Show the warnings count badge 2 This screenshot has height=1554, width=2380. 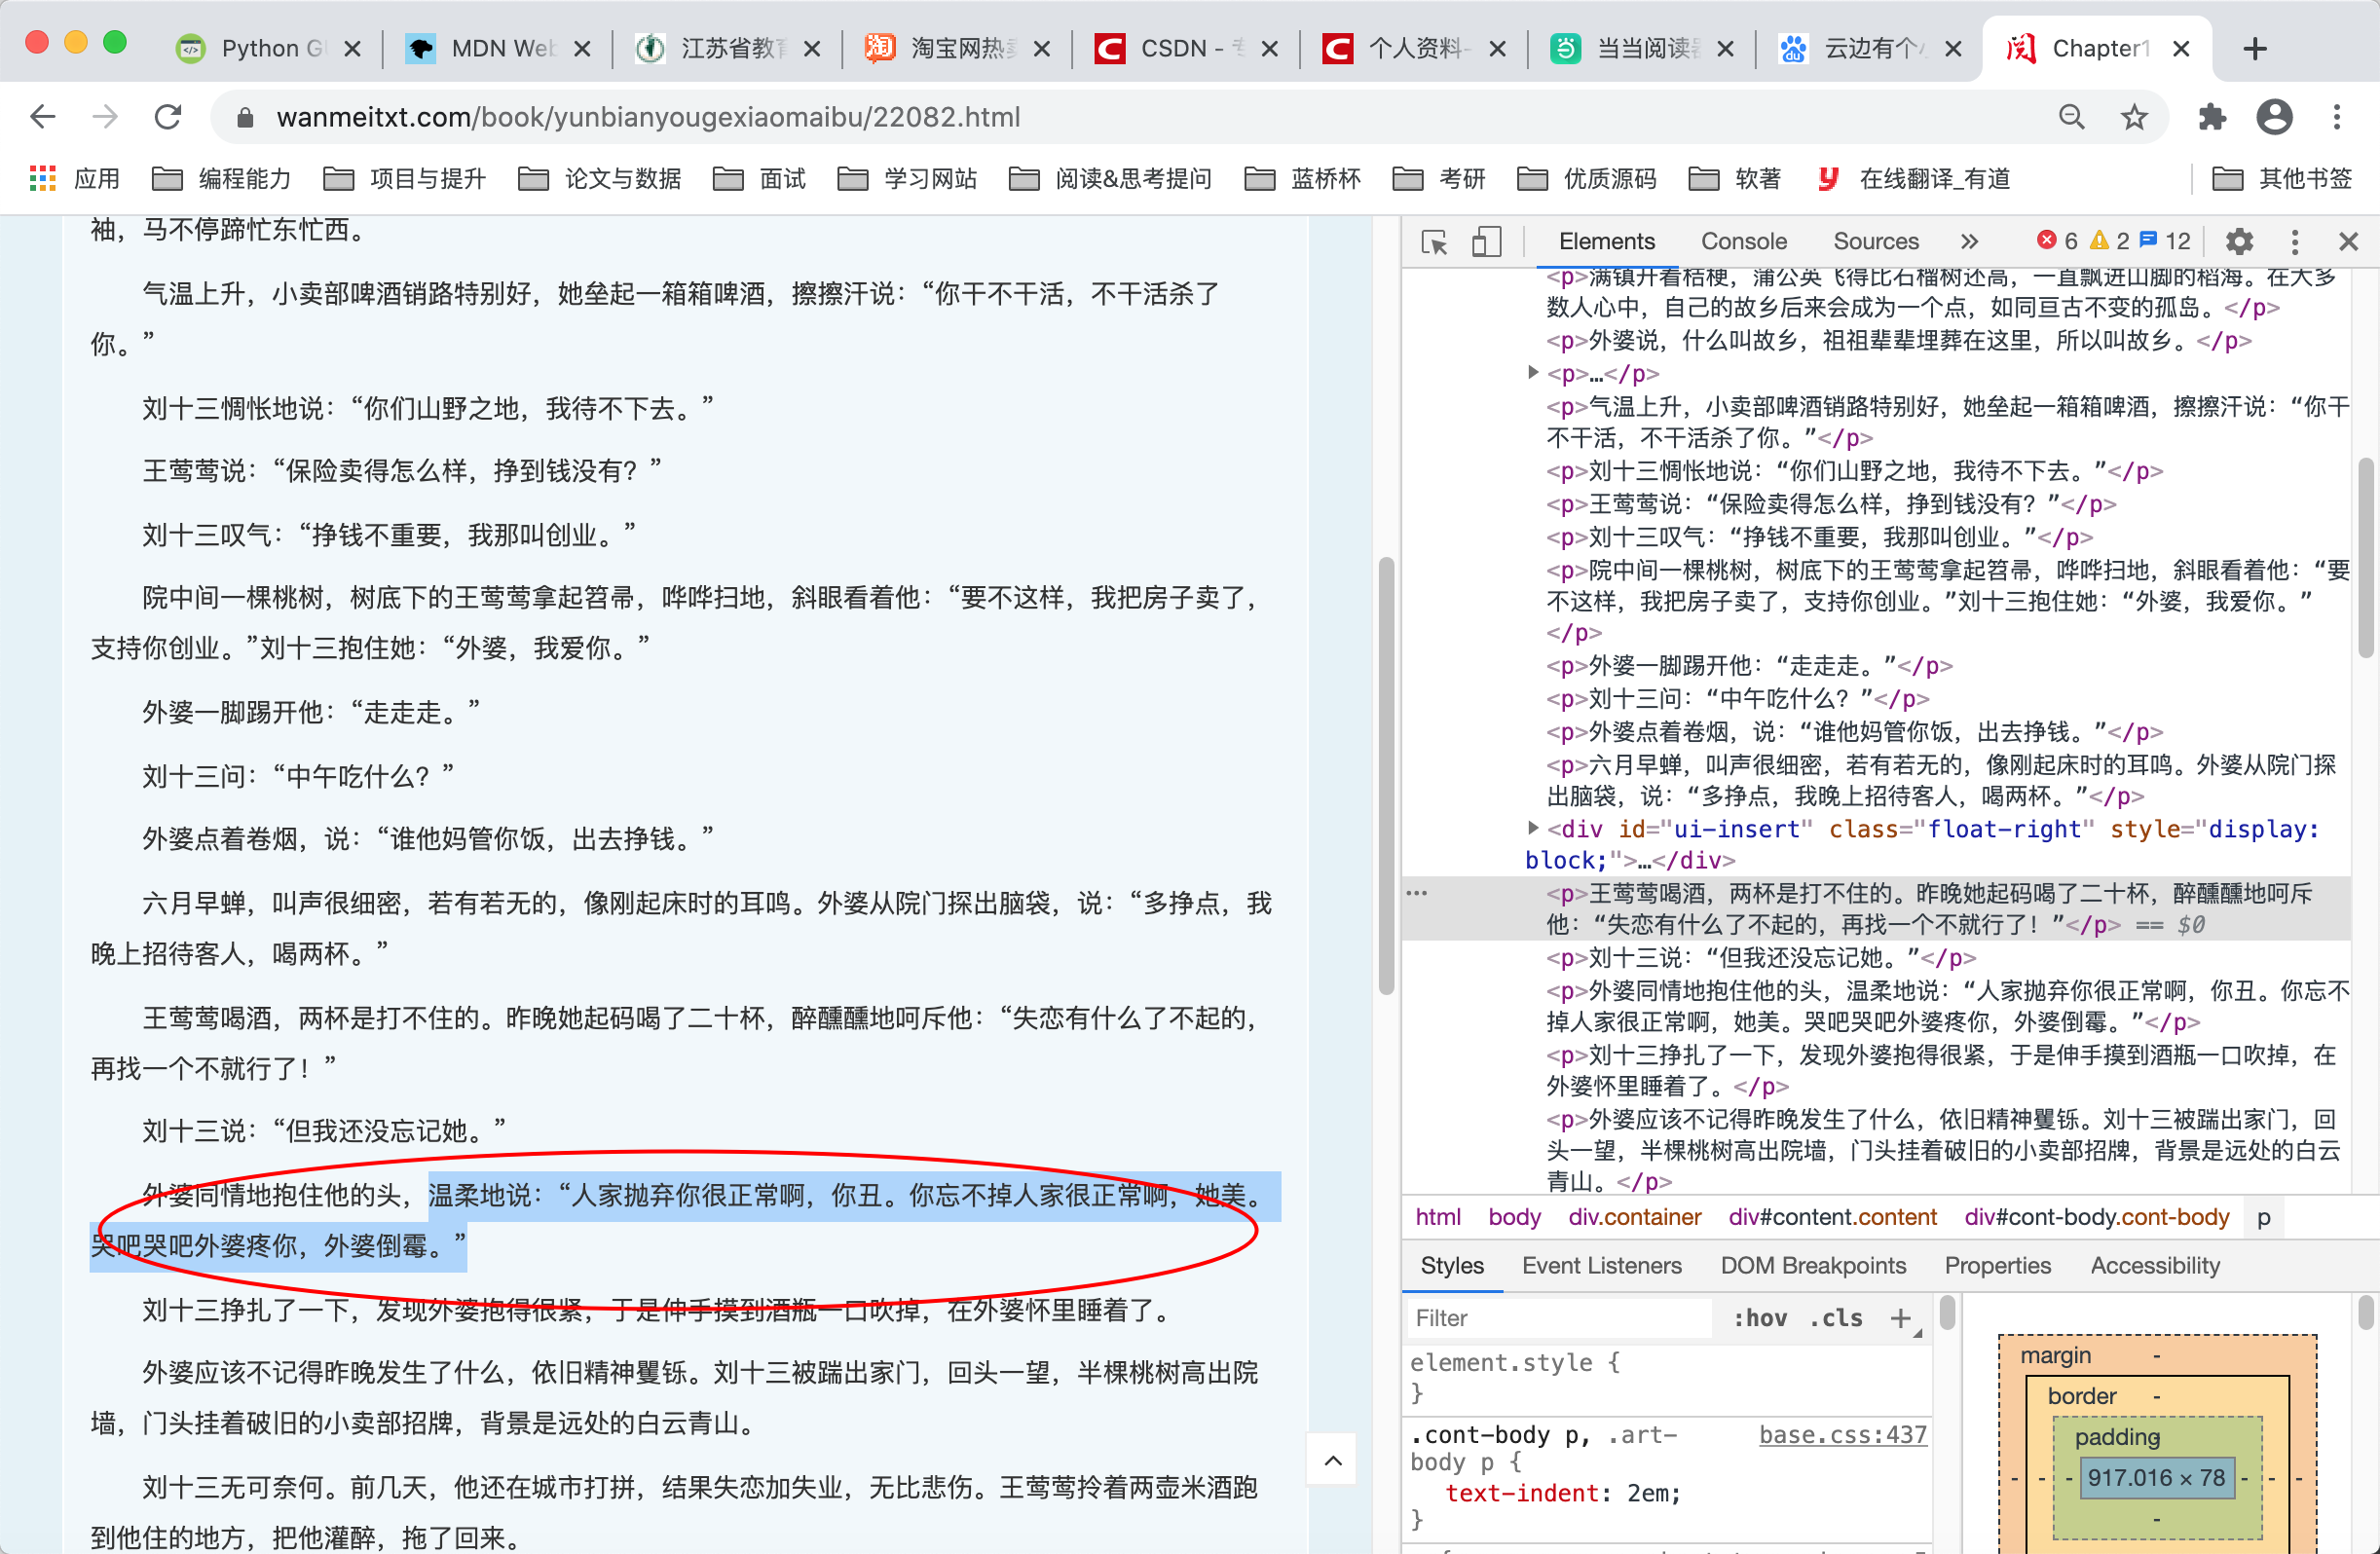pyautogui.click(x=2110, y=241)
